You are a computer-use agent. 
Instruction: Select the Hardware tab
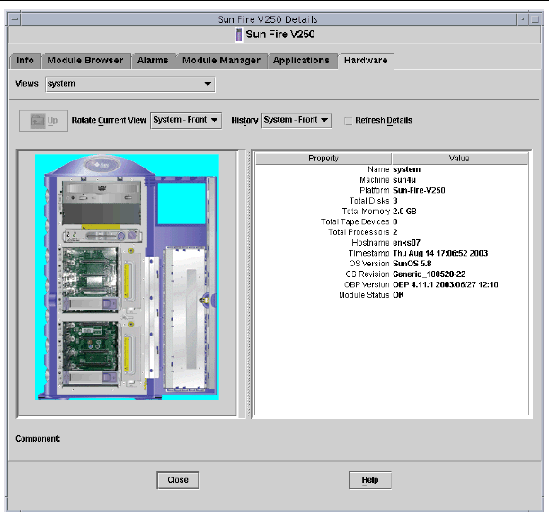[366, 61]
